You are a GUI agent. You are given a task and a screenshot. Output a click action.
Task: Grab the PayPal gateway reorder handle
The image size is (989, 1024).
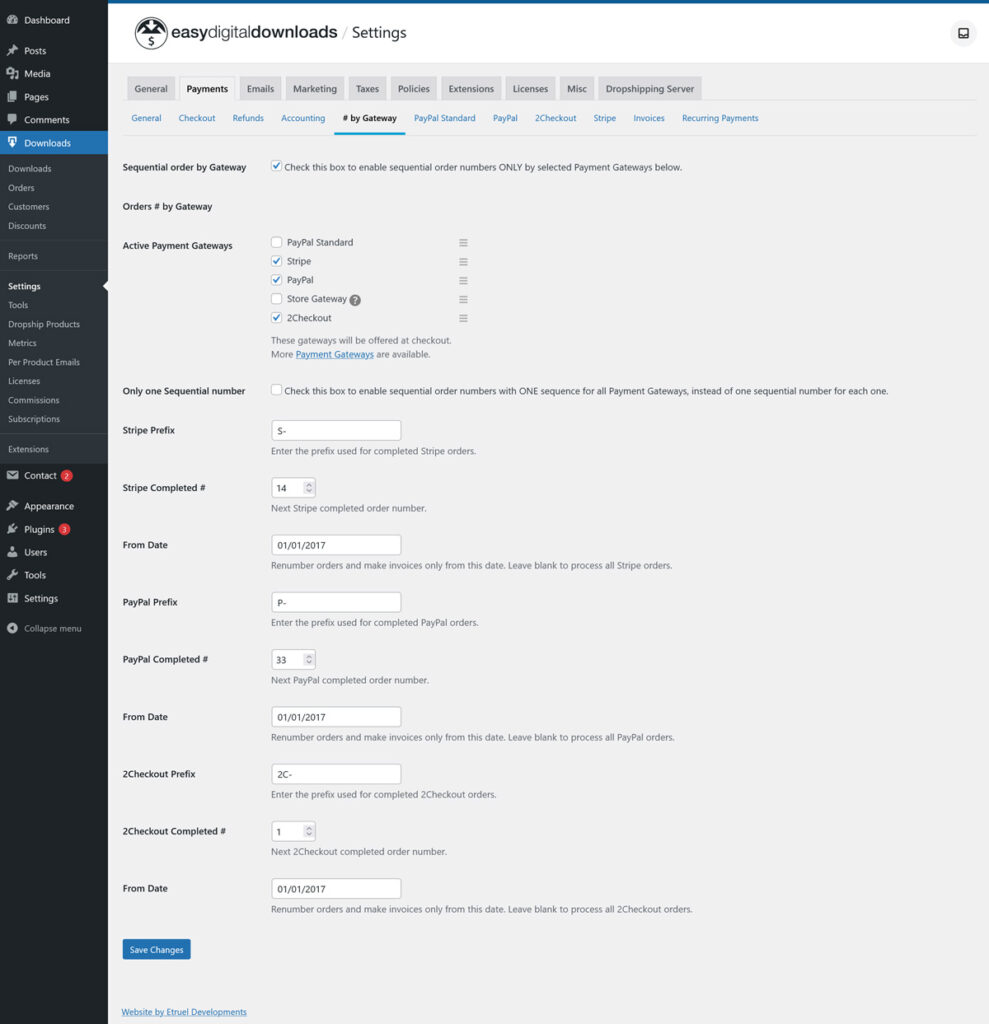click(x=463, y=280)
